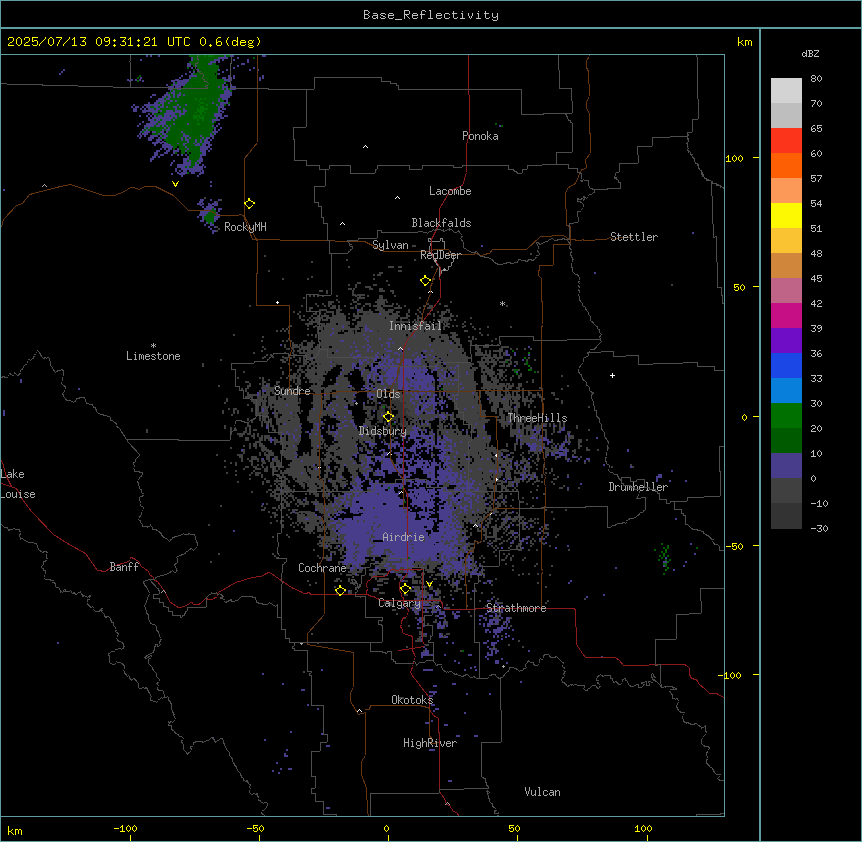Image resolution: width=862 pixels, height=842 pixels.
Task: Click the Base_Reflectivity title
Action: click(x=431, y=15)
